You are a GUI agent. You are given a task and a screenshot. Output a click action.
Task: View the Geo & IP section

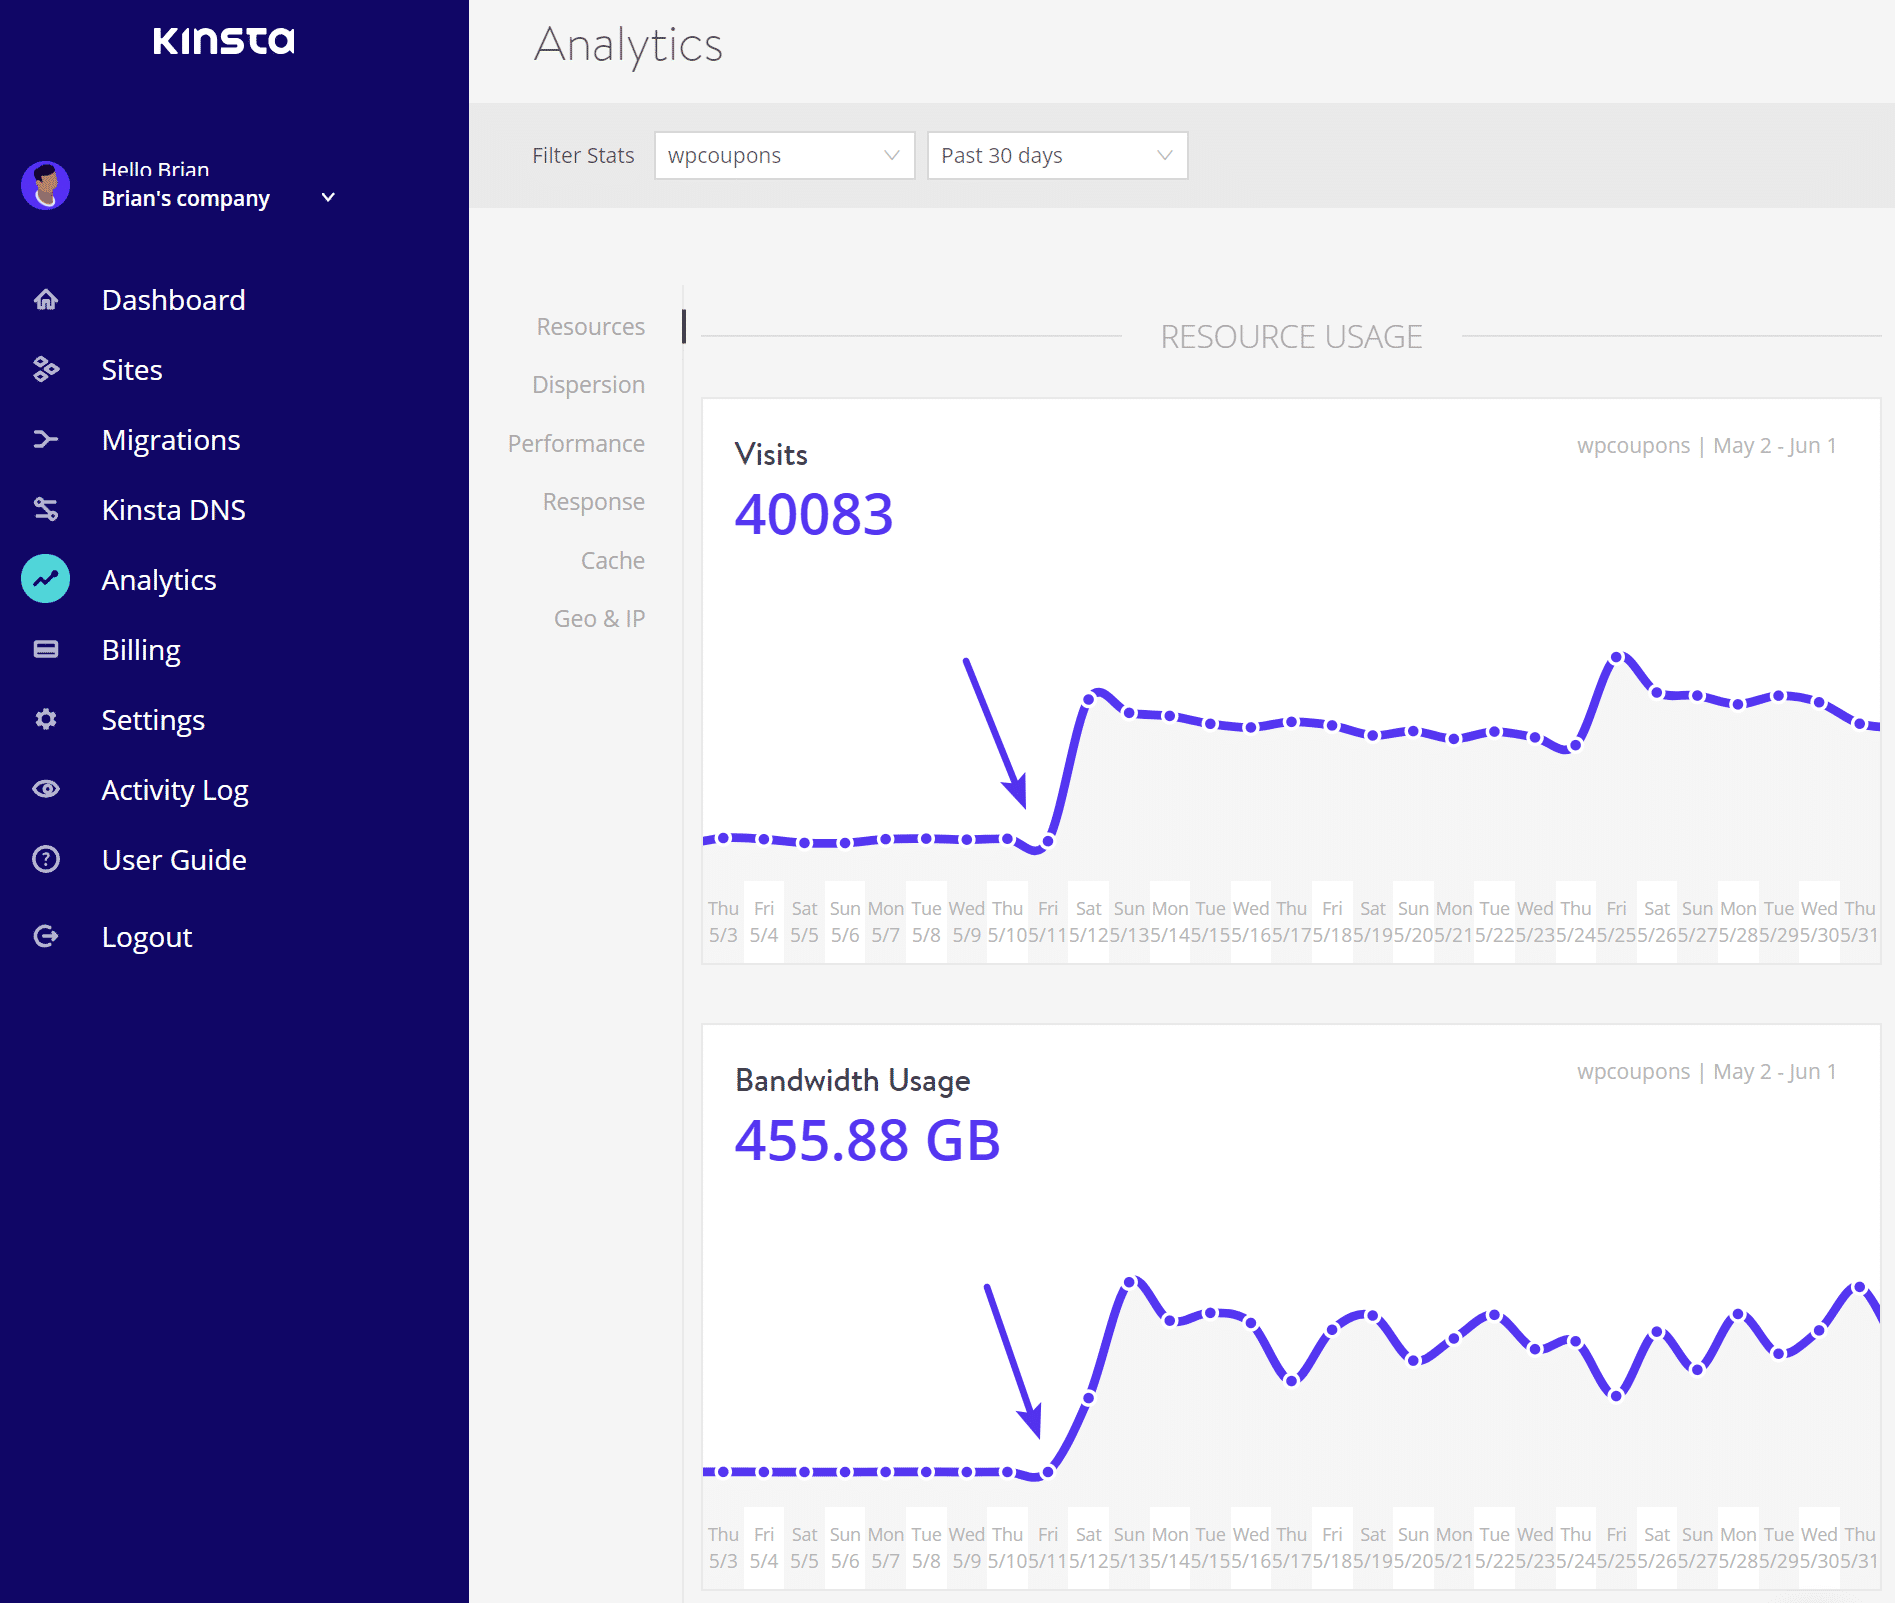click(x=599, y=618)
